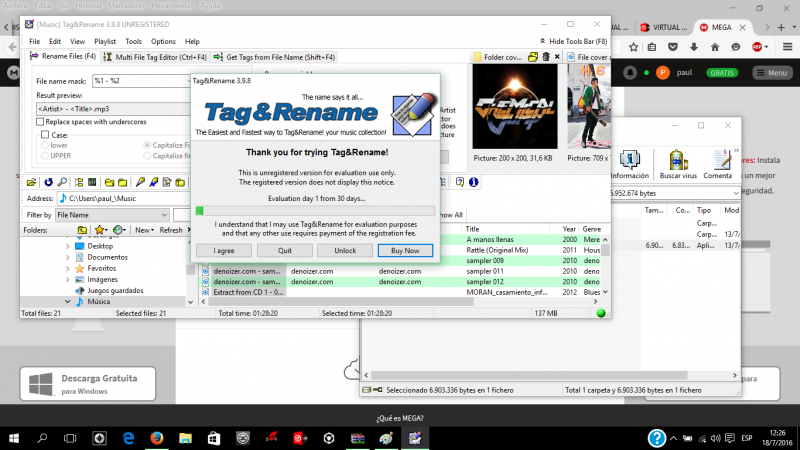Viewport: 800px width, 450px height.
Task: Click the Windows Start button
Action: pos(14,438)
